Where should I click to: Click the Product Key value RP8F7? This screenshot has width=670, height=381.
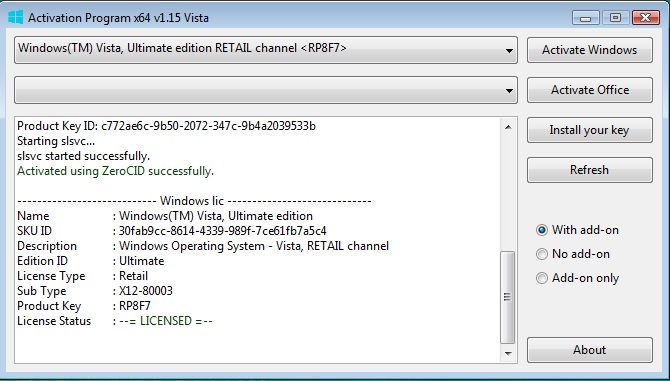pyautogui.click(x=135, y=306)
